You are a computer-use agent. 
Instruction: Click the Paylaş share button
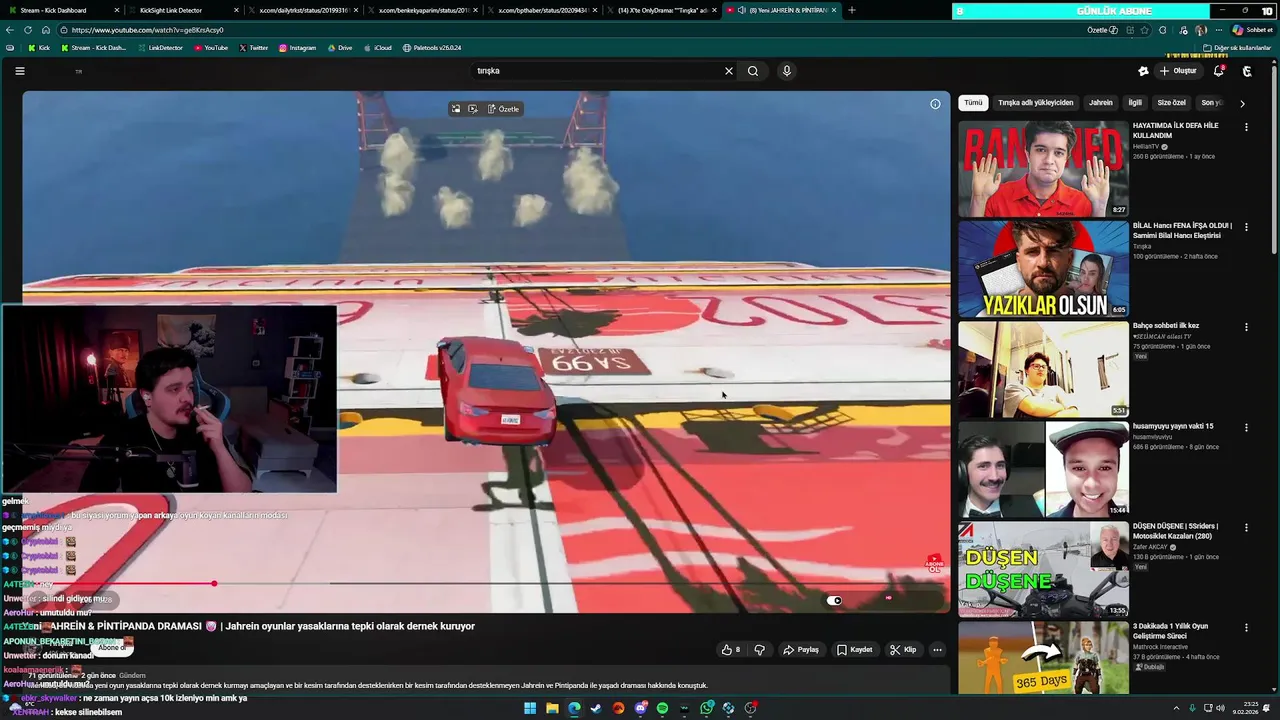pos(801,649)
